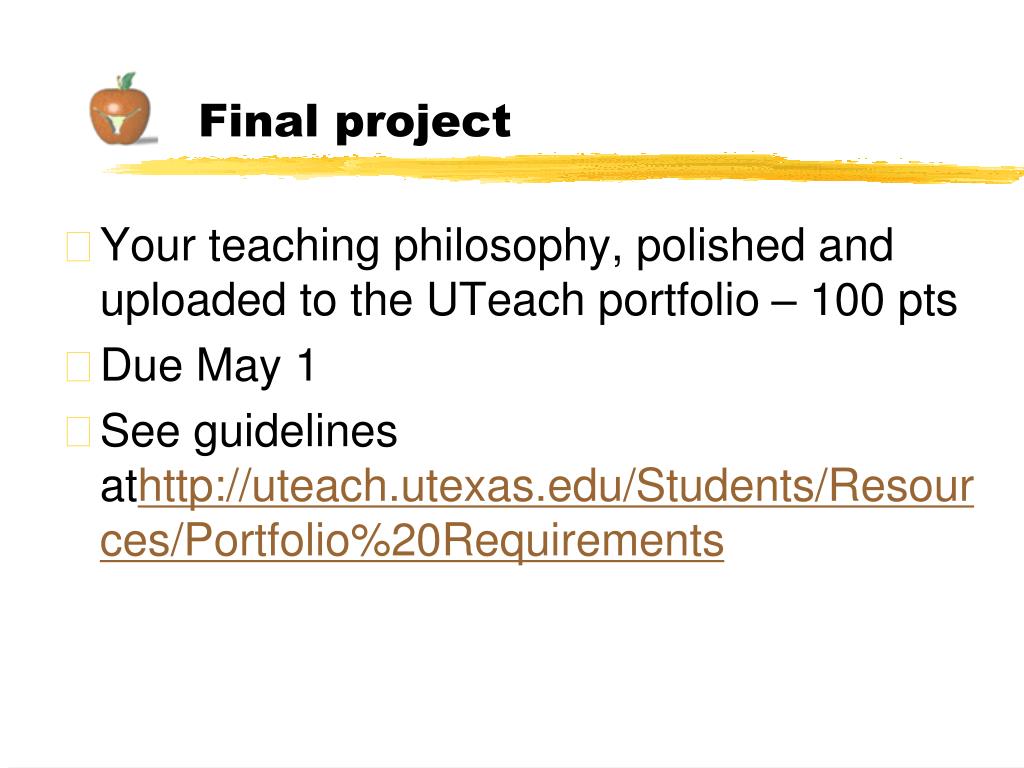
Task: Click the longhorn emblem on the apple
Action: coord(120,120)
